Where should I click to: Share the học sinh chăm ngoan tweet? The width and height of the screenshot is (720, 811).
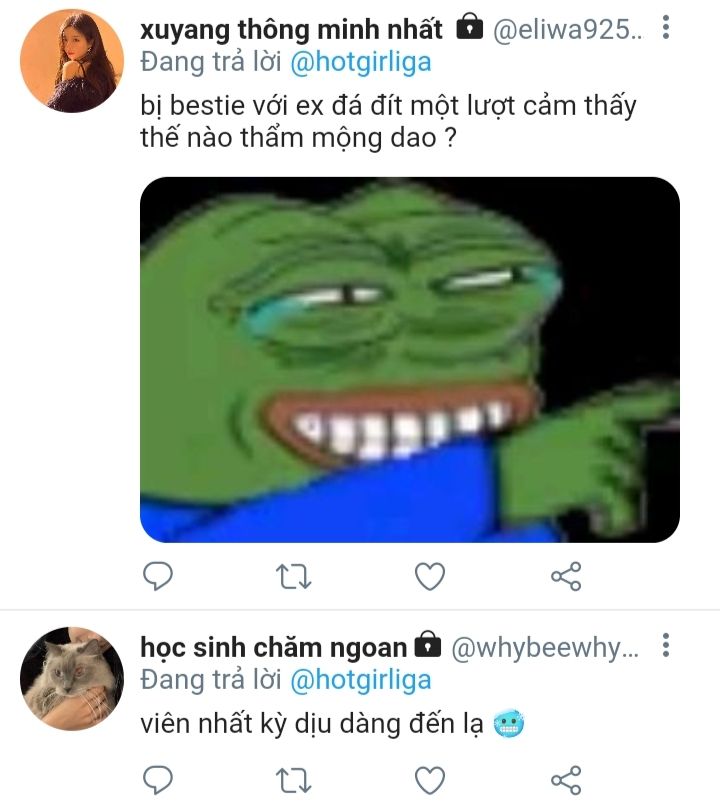click(x=566, y=780)
